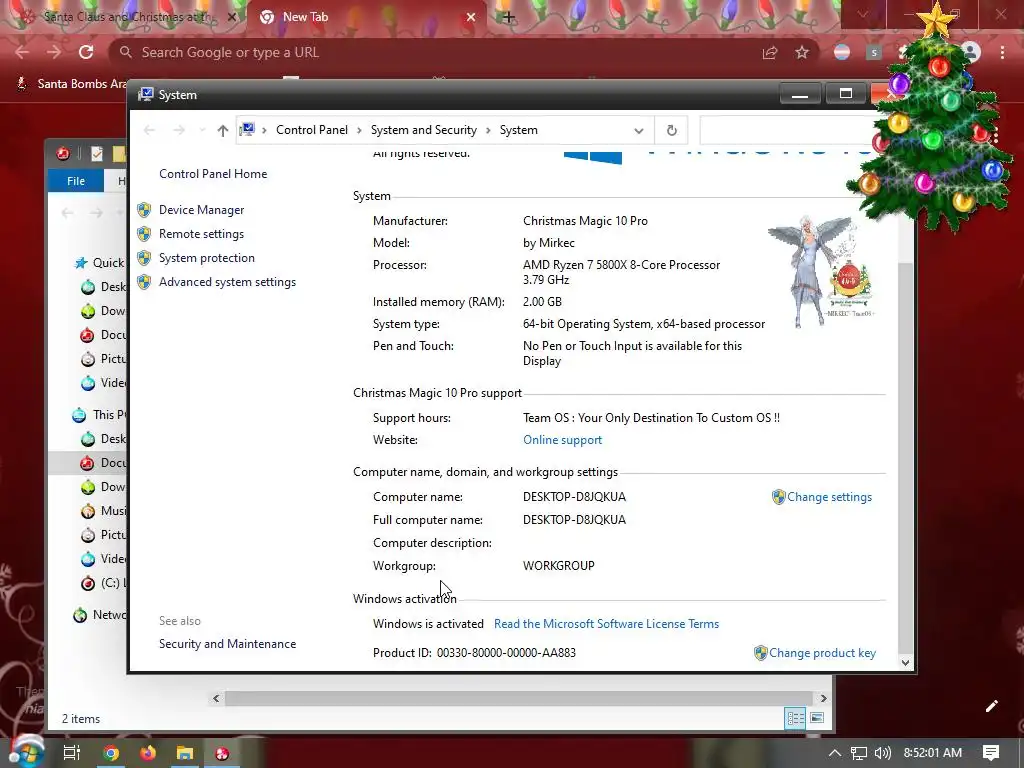
Task: Open Security and Maintenance link
Action: pos(227,644)
